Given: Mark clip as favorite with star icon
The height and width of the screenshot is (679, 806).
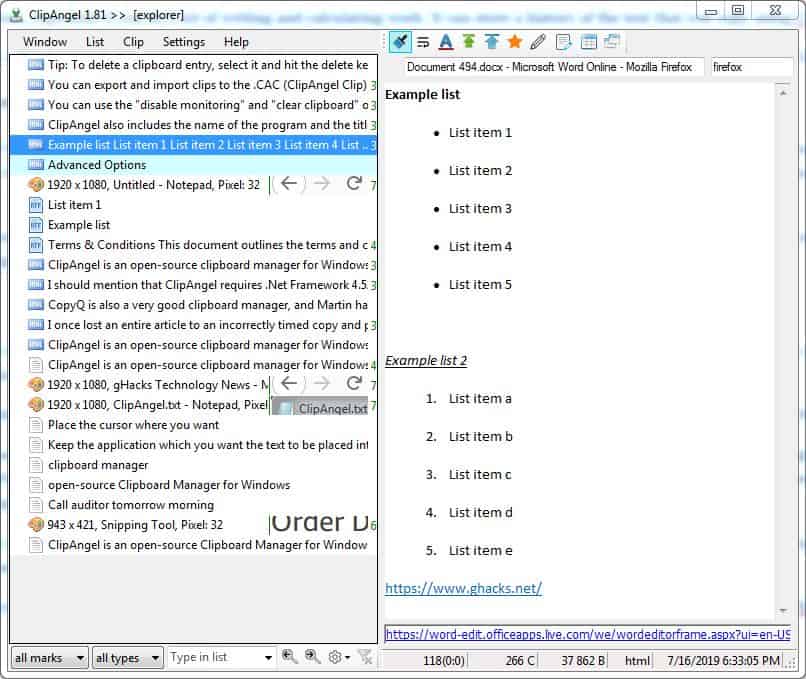Looking at the screenshot, I should point(516,43).
